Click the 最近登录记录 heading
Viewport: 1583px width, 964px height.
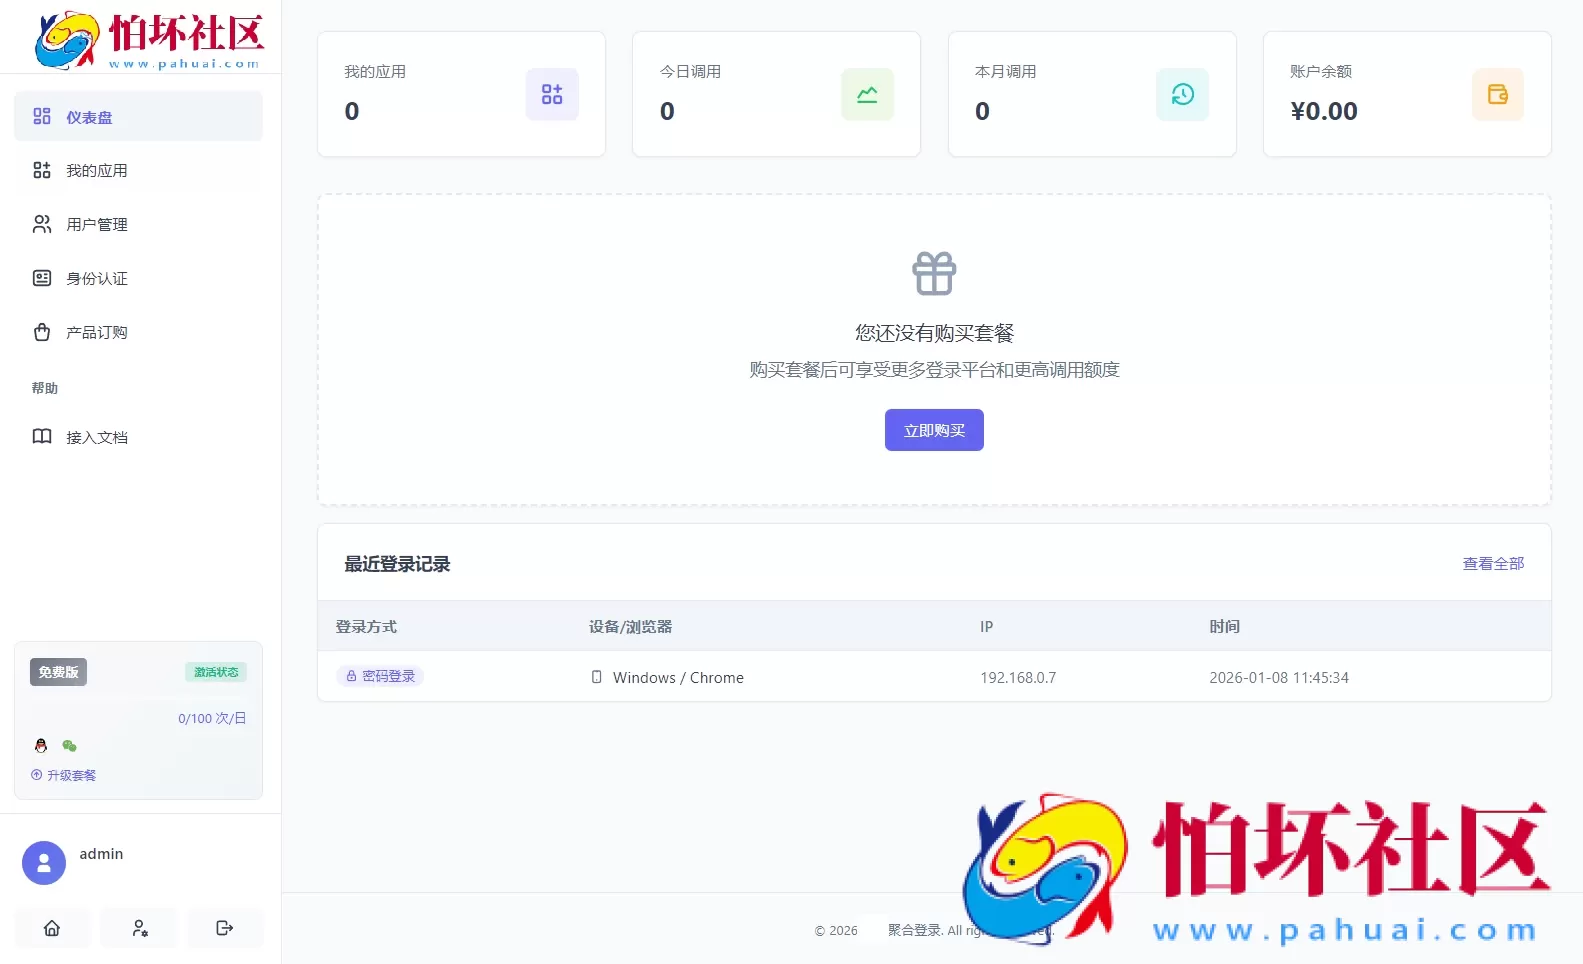(x=397, y=564)
